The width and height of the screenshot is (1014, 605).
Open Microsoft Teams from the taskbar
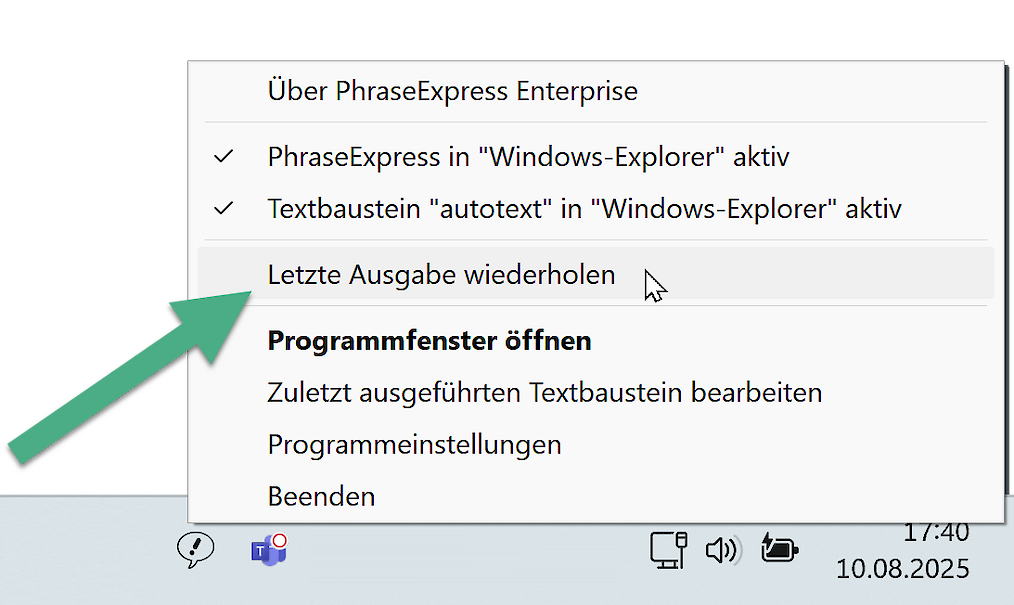(268, 550)
